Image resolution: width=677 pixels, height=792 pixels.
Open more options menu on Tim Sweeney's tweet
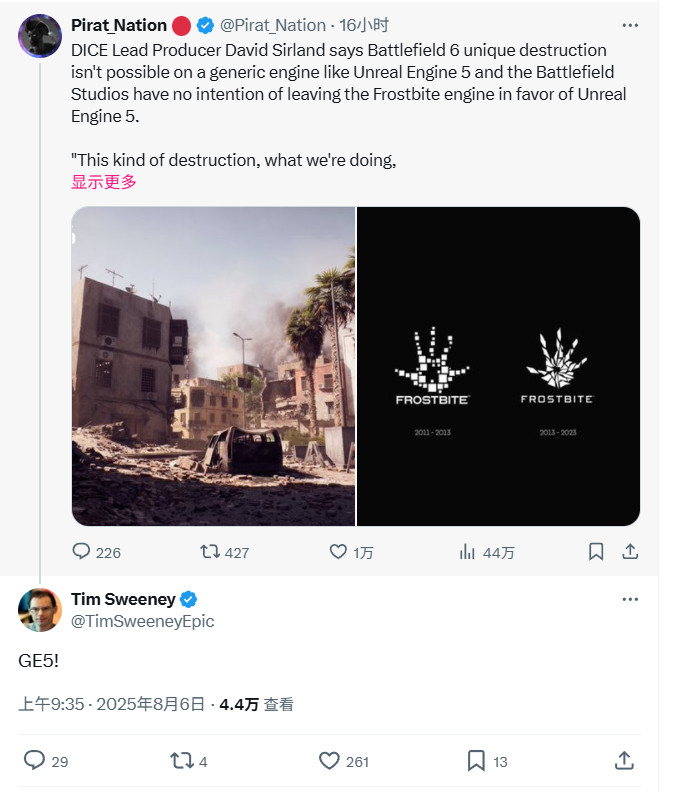coord(630,599)
